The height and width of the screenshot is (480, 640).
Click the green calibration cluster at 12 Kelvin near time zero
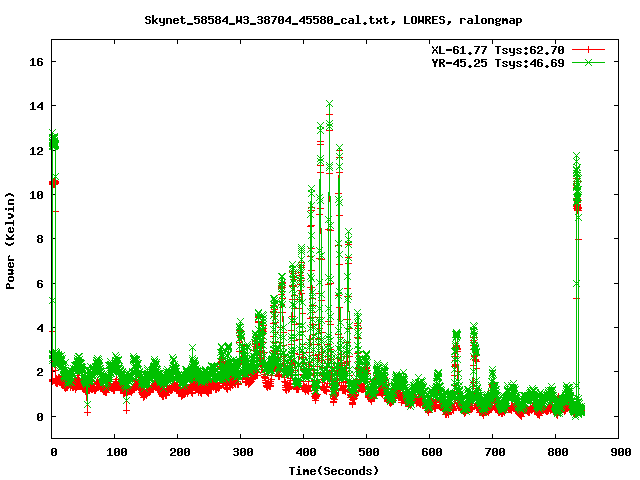(x=53, y=141)
